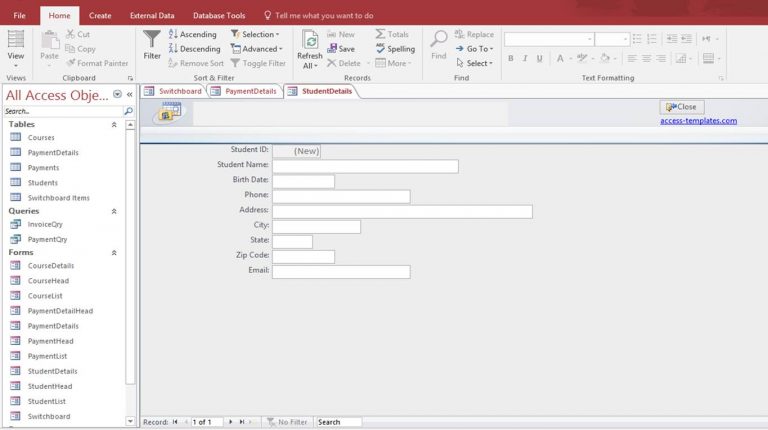Switch to the Database Tools tab

click(219, 16)
